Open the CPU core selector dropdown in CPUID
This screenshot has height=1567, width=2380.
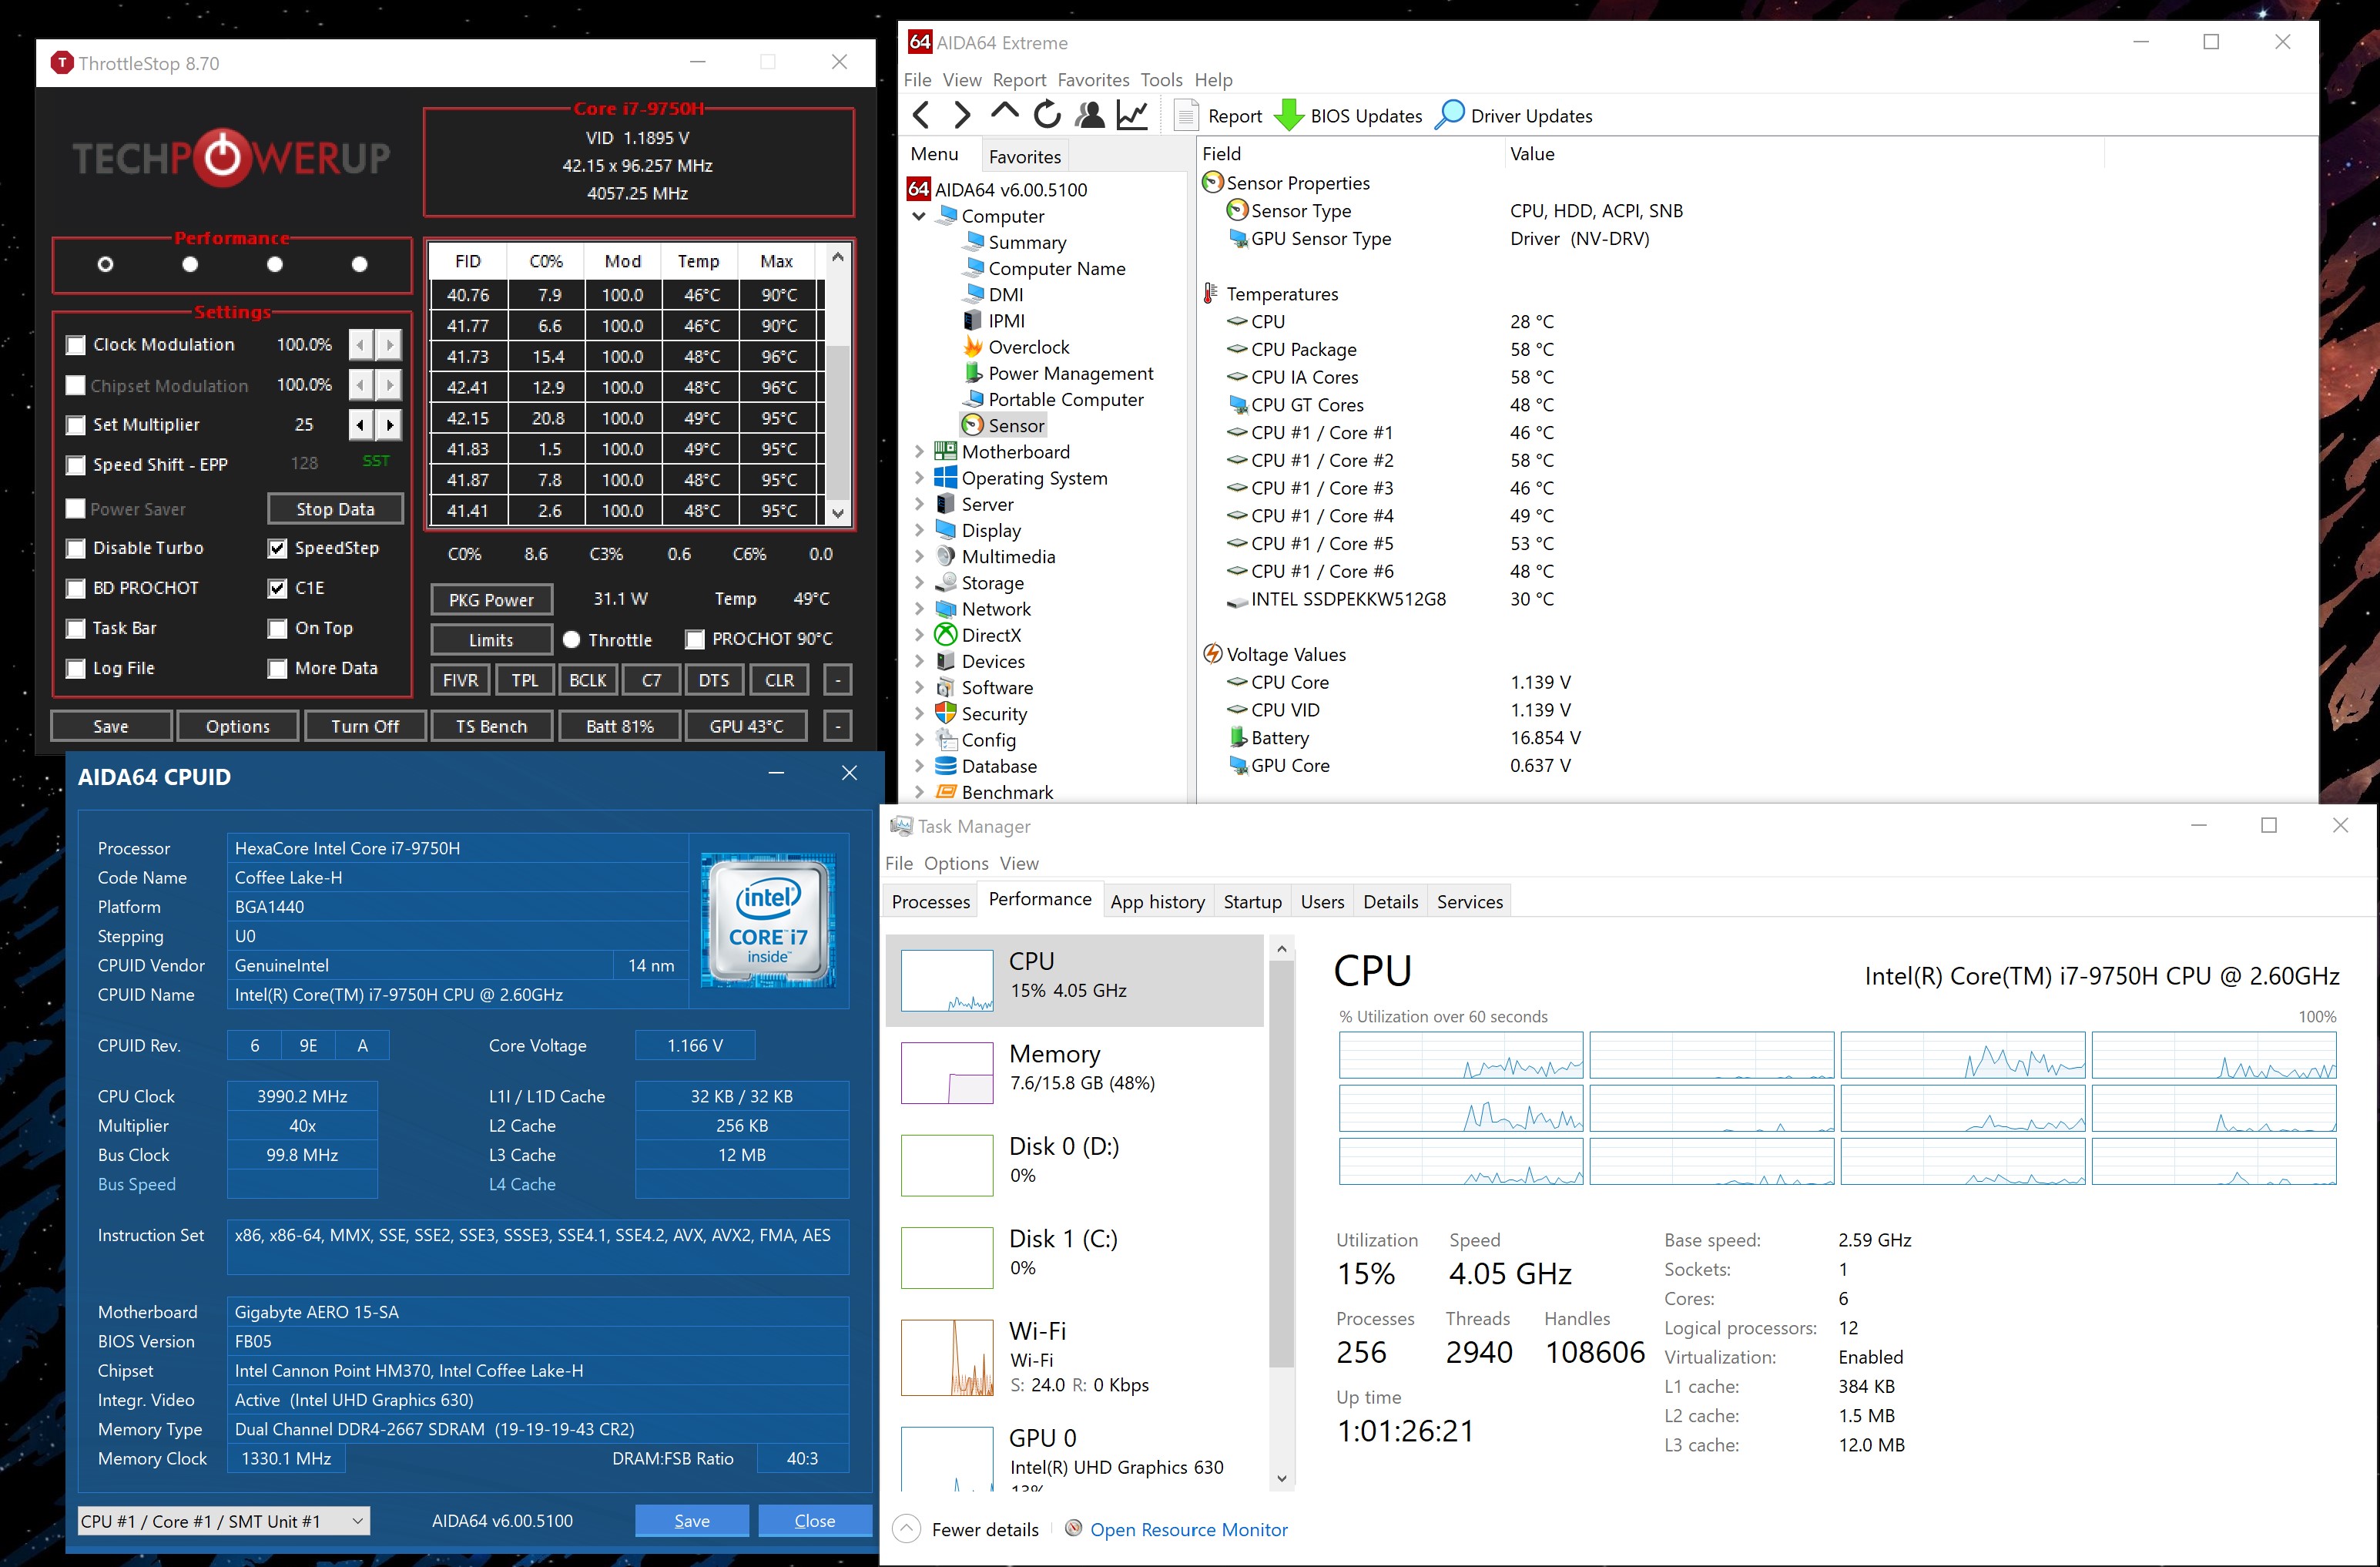pyautogui.click(x=223, y=1521)
